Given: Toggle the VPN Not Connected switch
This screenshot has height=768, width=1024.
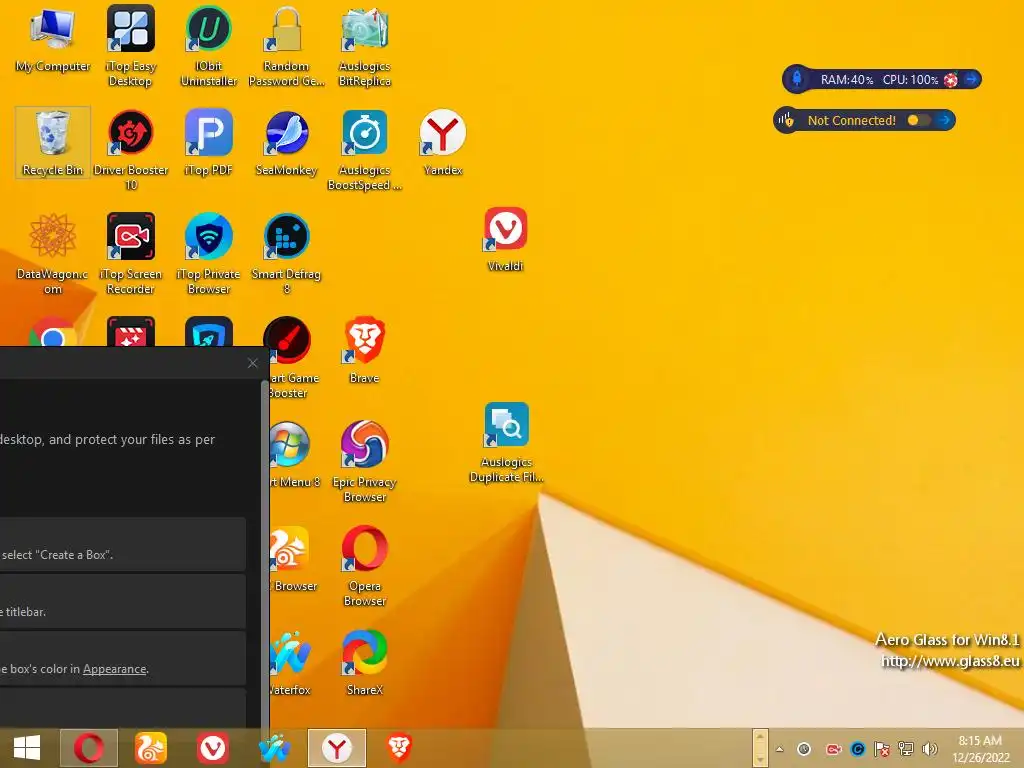Looking at the screenshot, I should [x=918, y=120].
